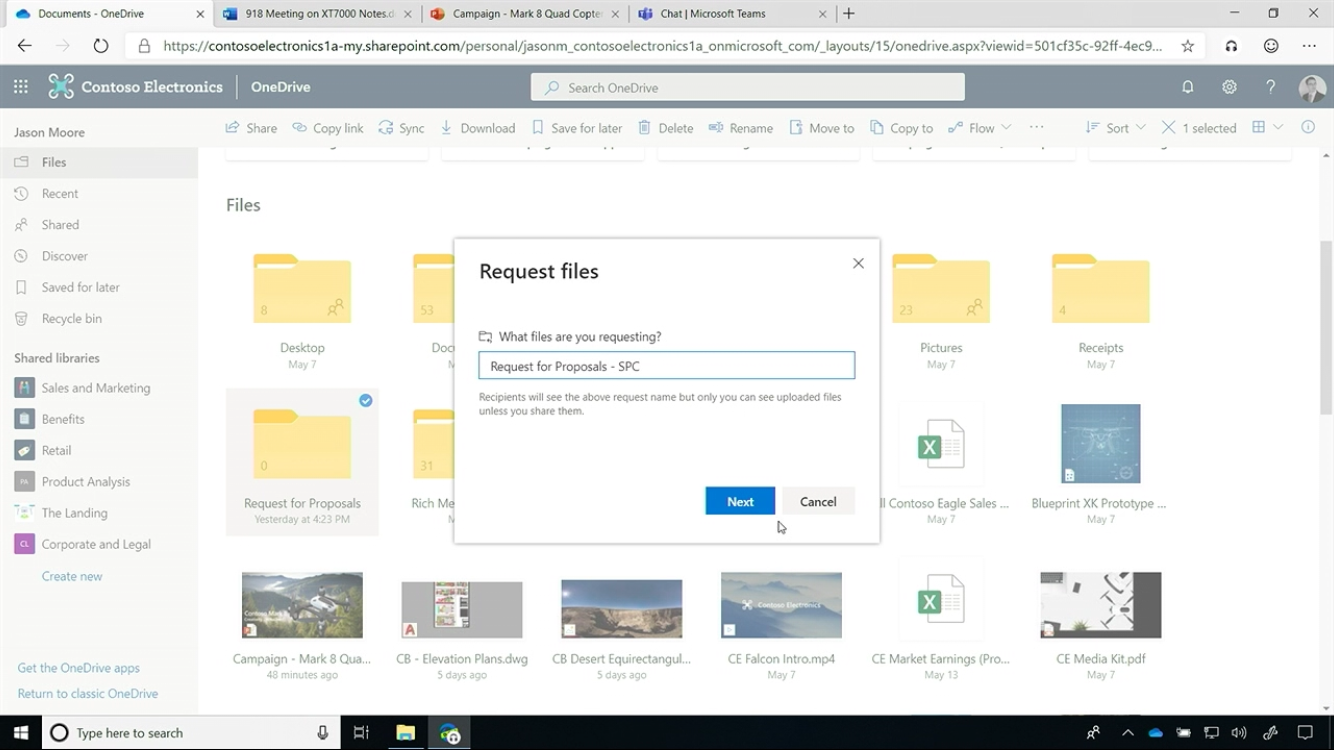The width and height of the screenshot is (1334, 750).
Task: Click the notifications bell icon
Action: coord(1188,87)
